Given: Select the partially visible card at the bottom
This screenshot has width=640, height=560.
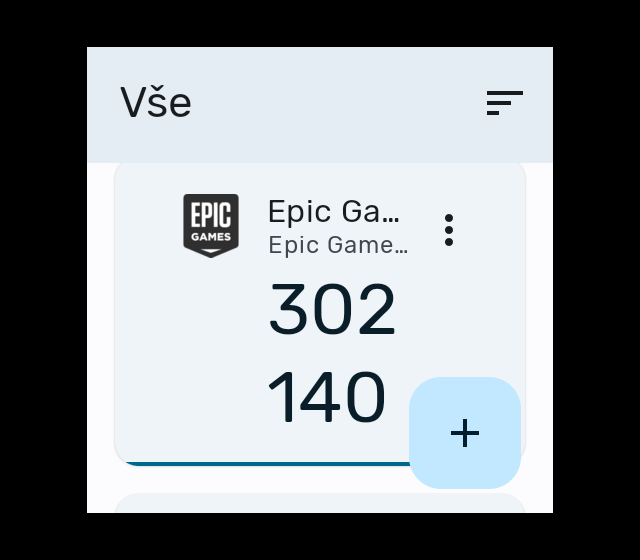Looking at the screenshot, I should (x=320, y=503).
